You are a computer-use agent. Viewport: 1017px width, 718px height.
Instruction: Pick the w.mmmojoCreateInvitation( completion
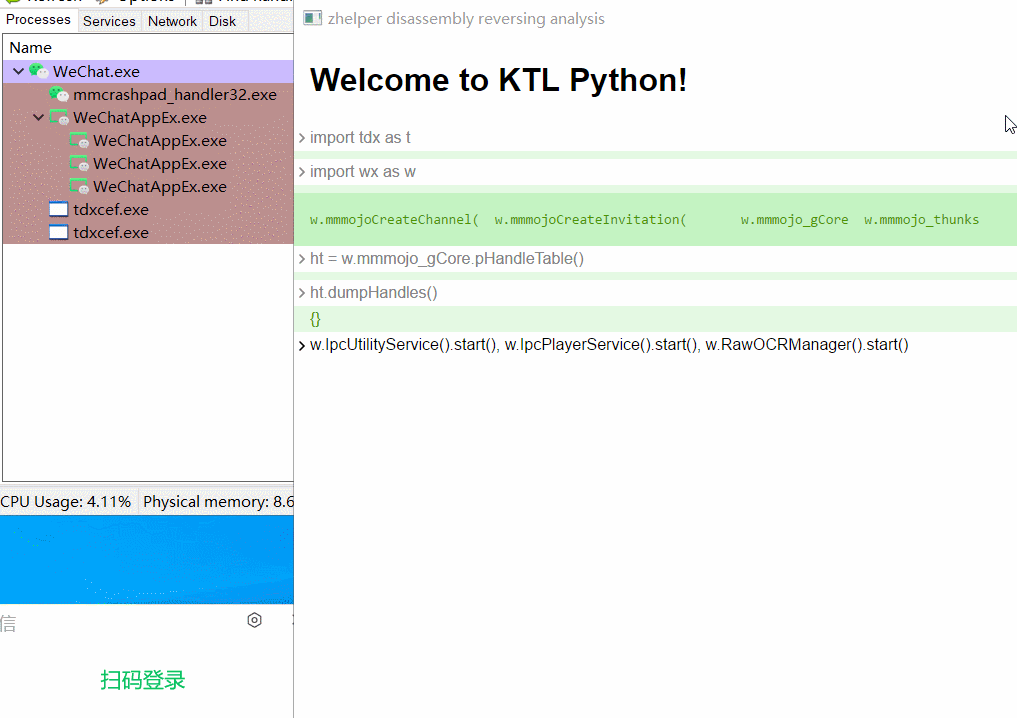pyautogui.click(x=590, y=220)
